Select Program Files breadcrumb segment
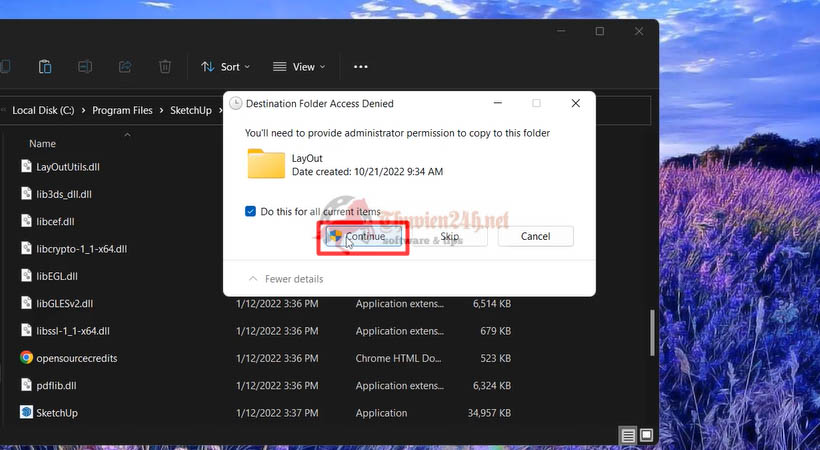This screenshot has height=450, width=820. [122, 110]
